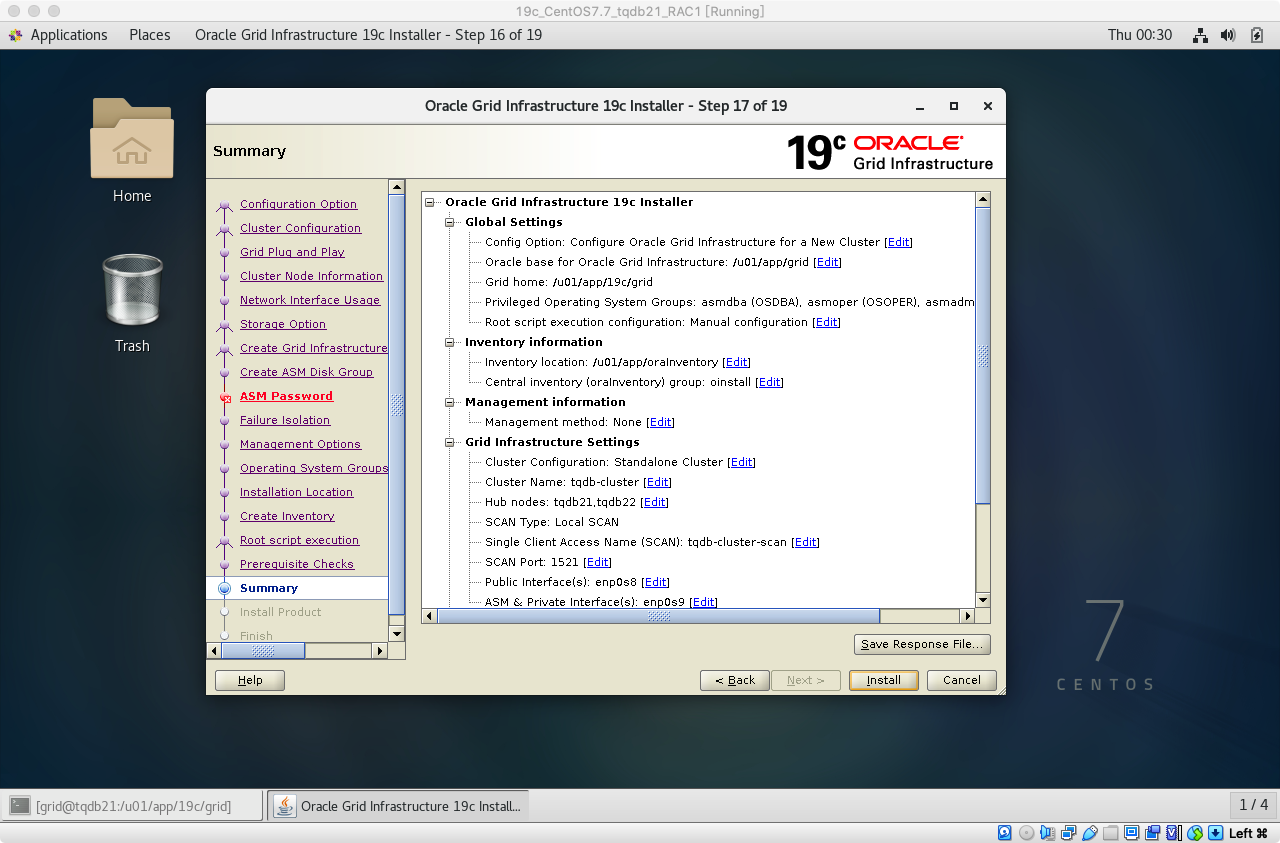Image resolution: width=1280 pixels, height=843 pixels.
Task: Edit the Cluster Configuration
Action: tap(741, 462)
